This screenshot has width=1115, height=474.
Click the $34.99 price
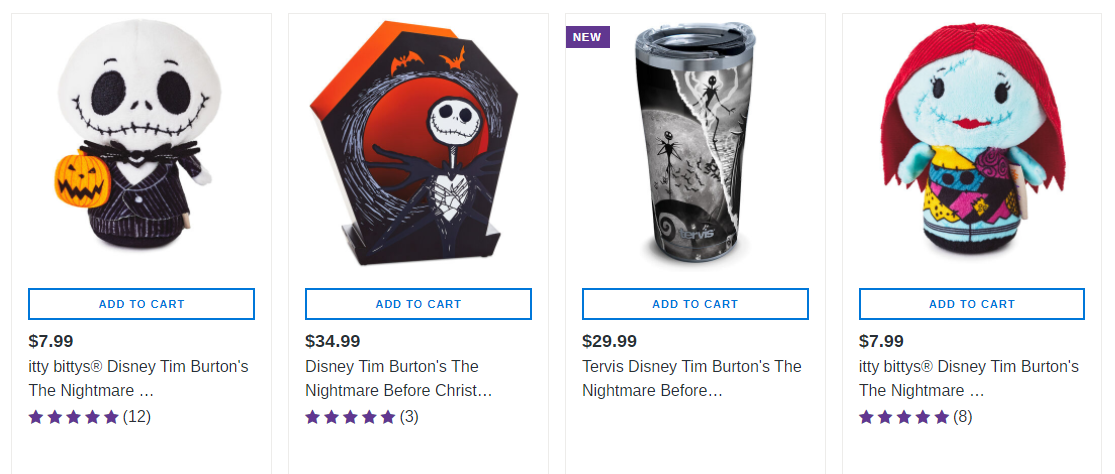click(x=332, y=341)
